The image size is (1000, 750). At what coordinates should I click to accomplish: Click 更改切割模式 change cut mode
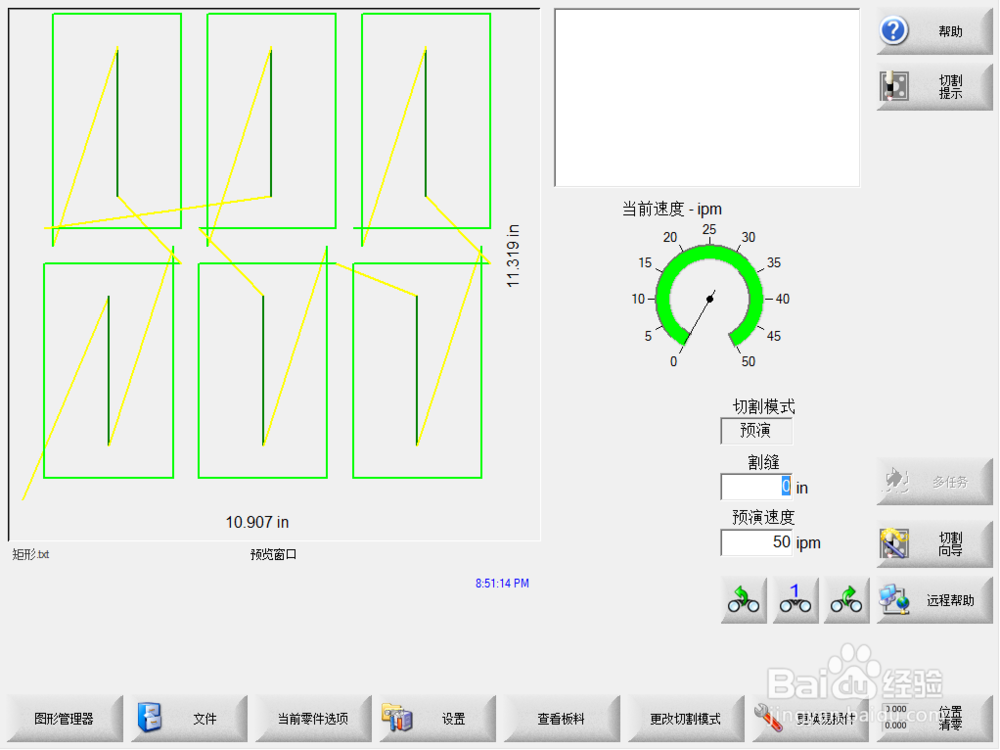686,719
